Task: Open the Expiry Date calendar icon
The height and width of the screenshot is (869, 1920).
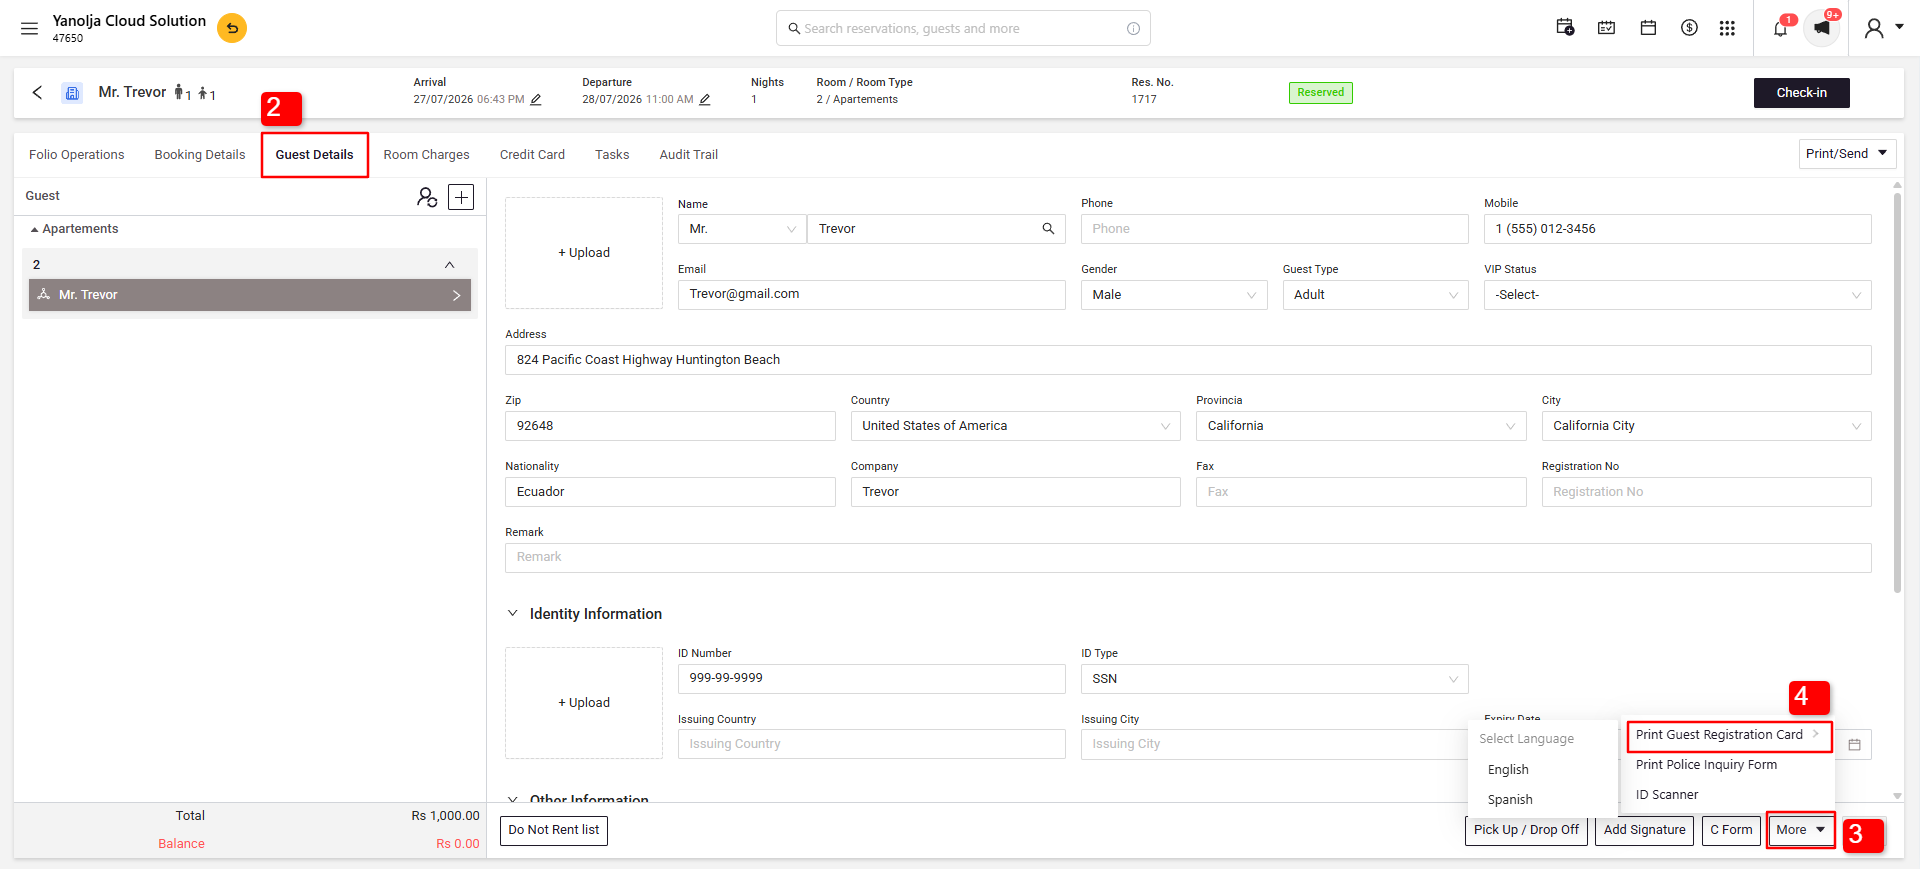Action: click(x=1854, y=744)
